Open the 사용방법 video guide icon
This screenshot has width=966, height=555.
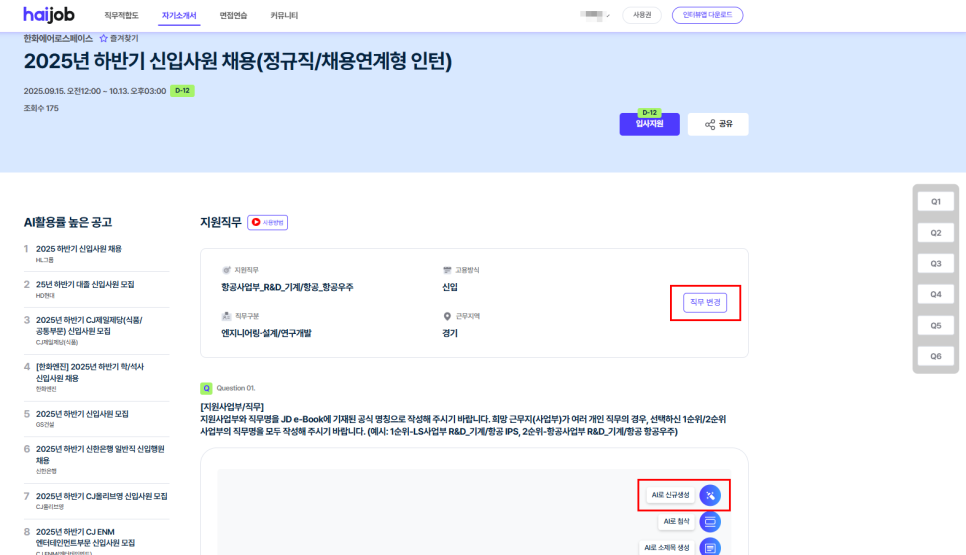(268, 222)
